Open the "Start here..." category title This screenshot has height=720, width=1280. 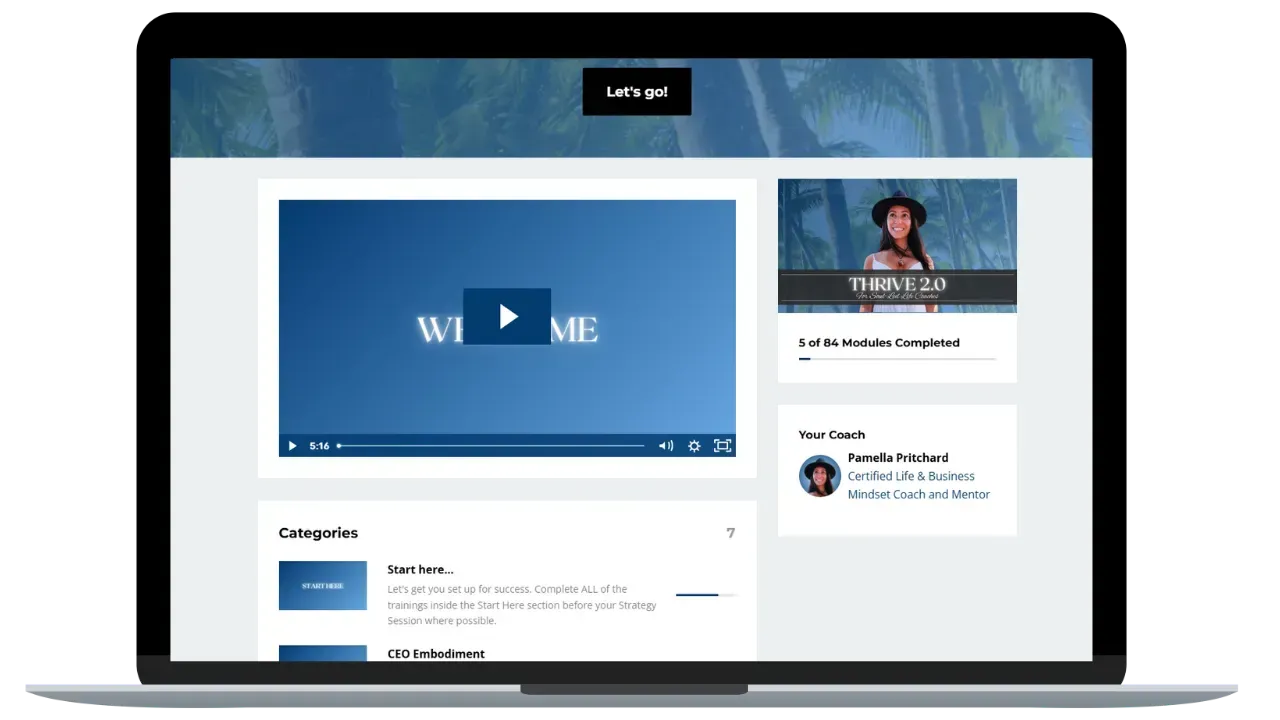(x=420, y=570)
